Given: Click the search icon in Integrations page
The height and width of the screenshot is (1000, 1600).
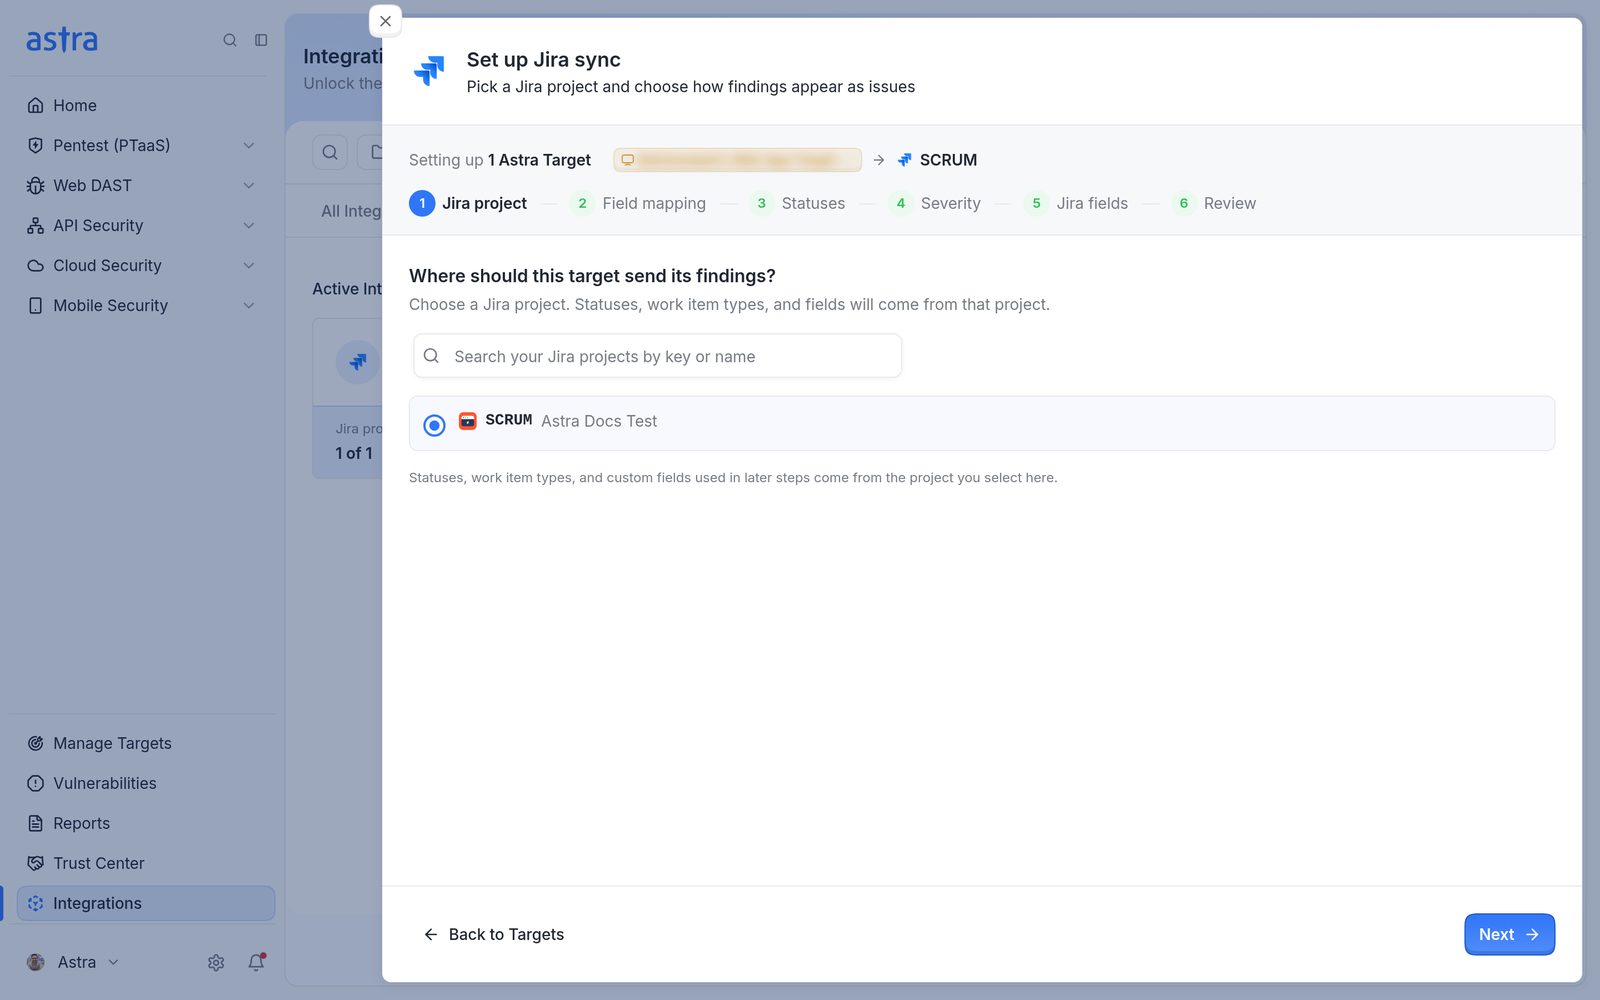Looking at the screenshot, I should (x=330, y=152).
